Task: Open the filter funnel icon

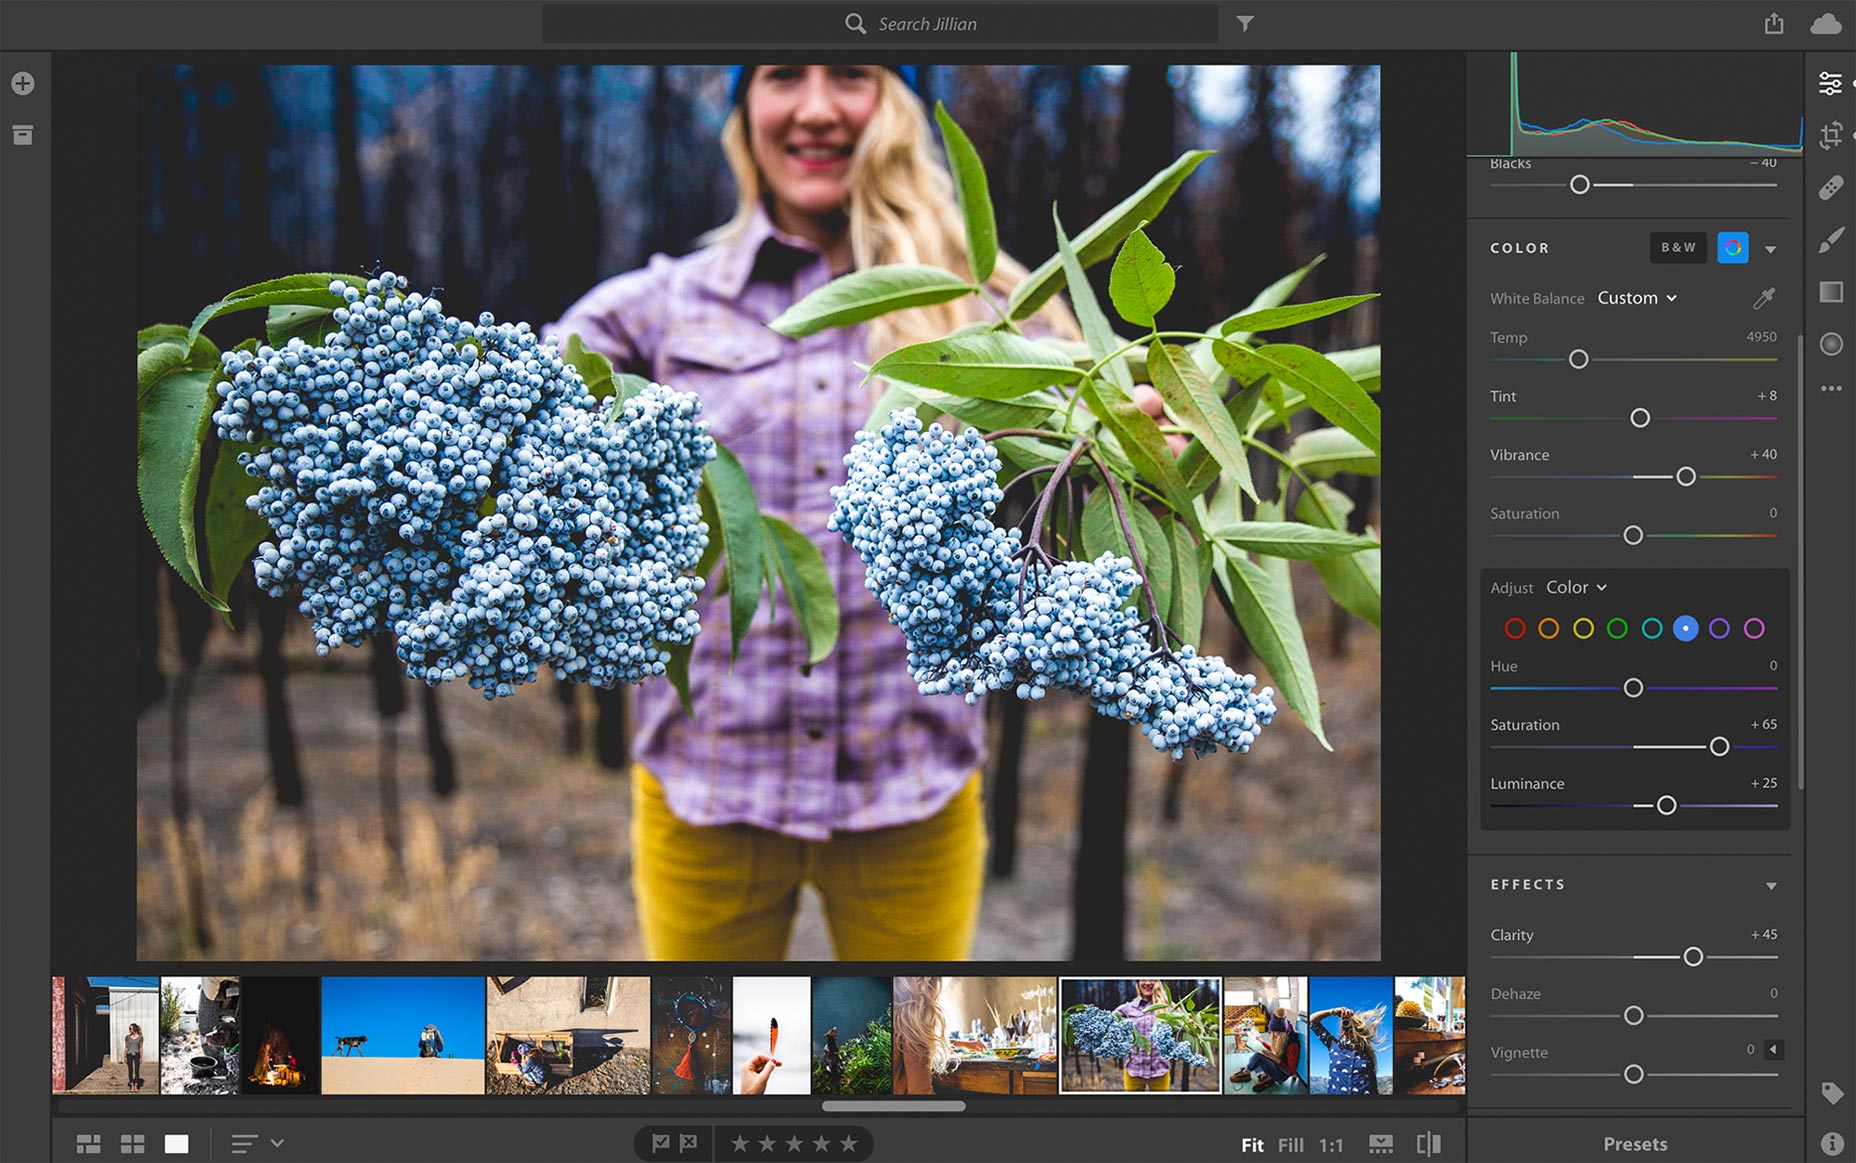Action: coord(1245,23)
